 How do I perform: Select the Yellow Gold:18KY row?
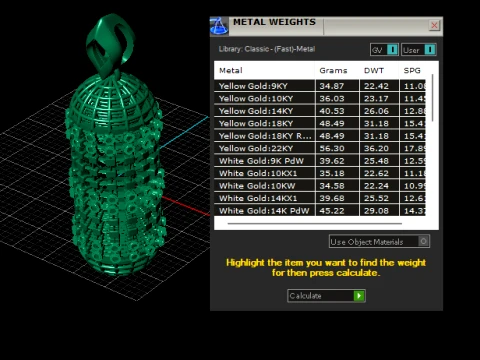pos(320,123)
